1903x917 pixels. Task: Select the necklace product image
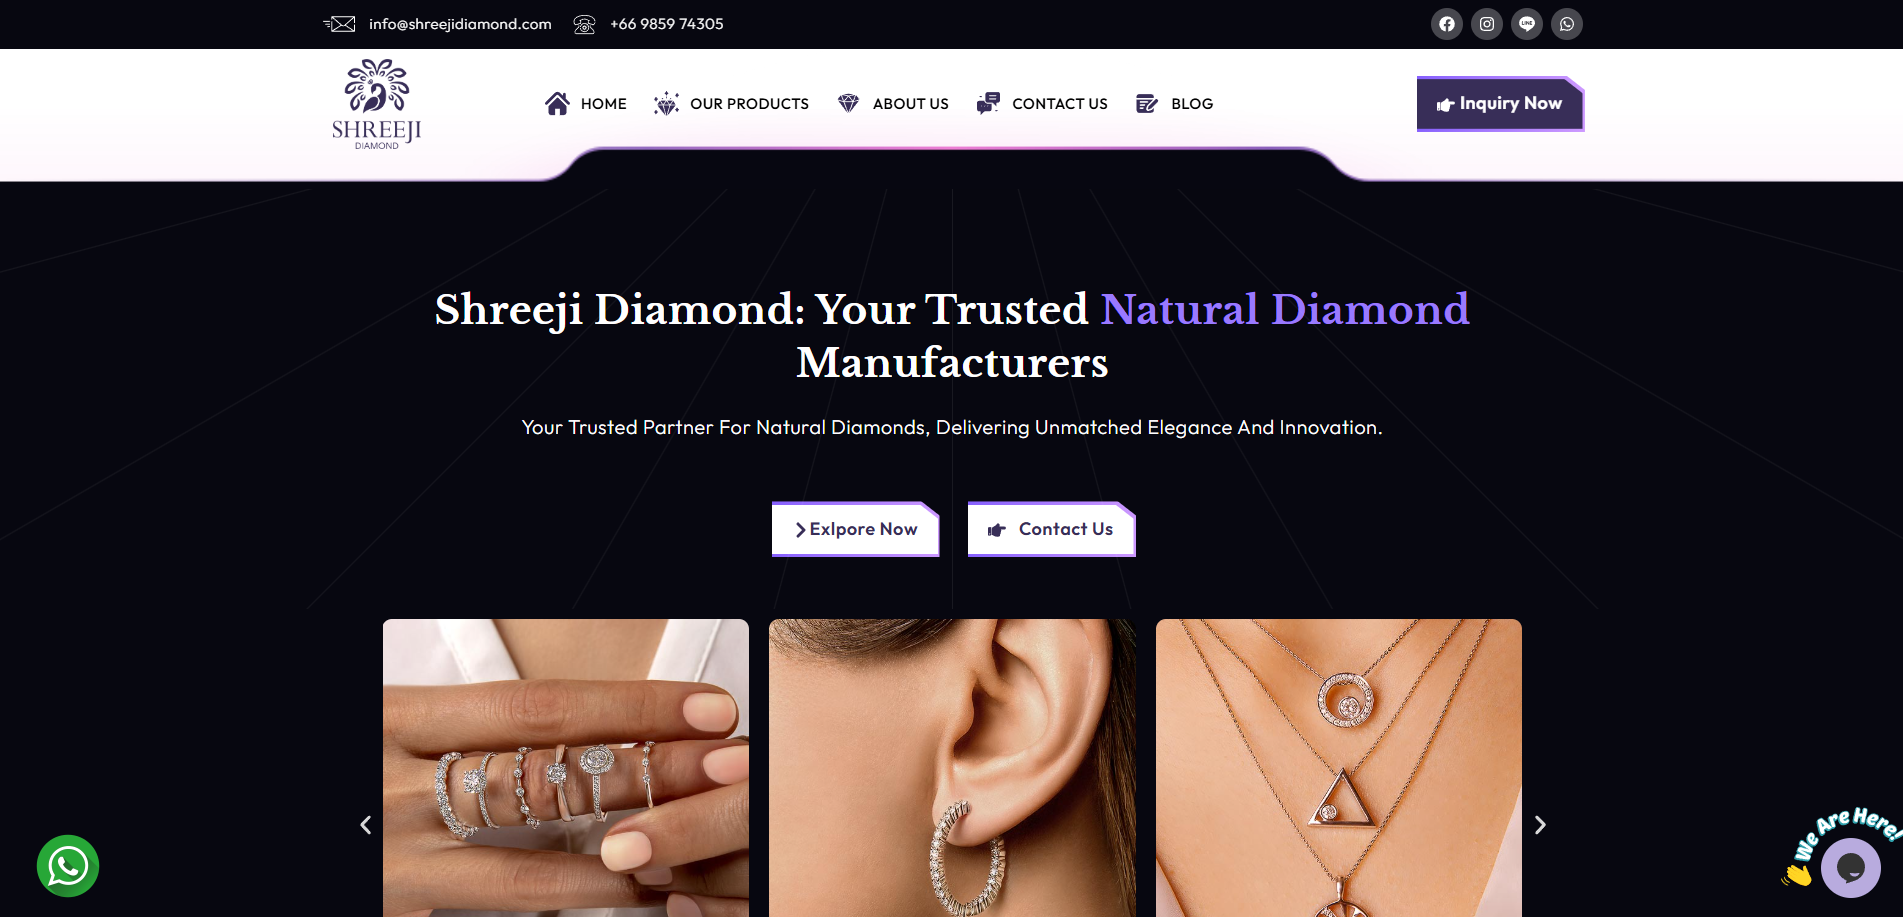(1339, 768)
